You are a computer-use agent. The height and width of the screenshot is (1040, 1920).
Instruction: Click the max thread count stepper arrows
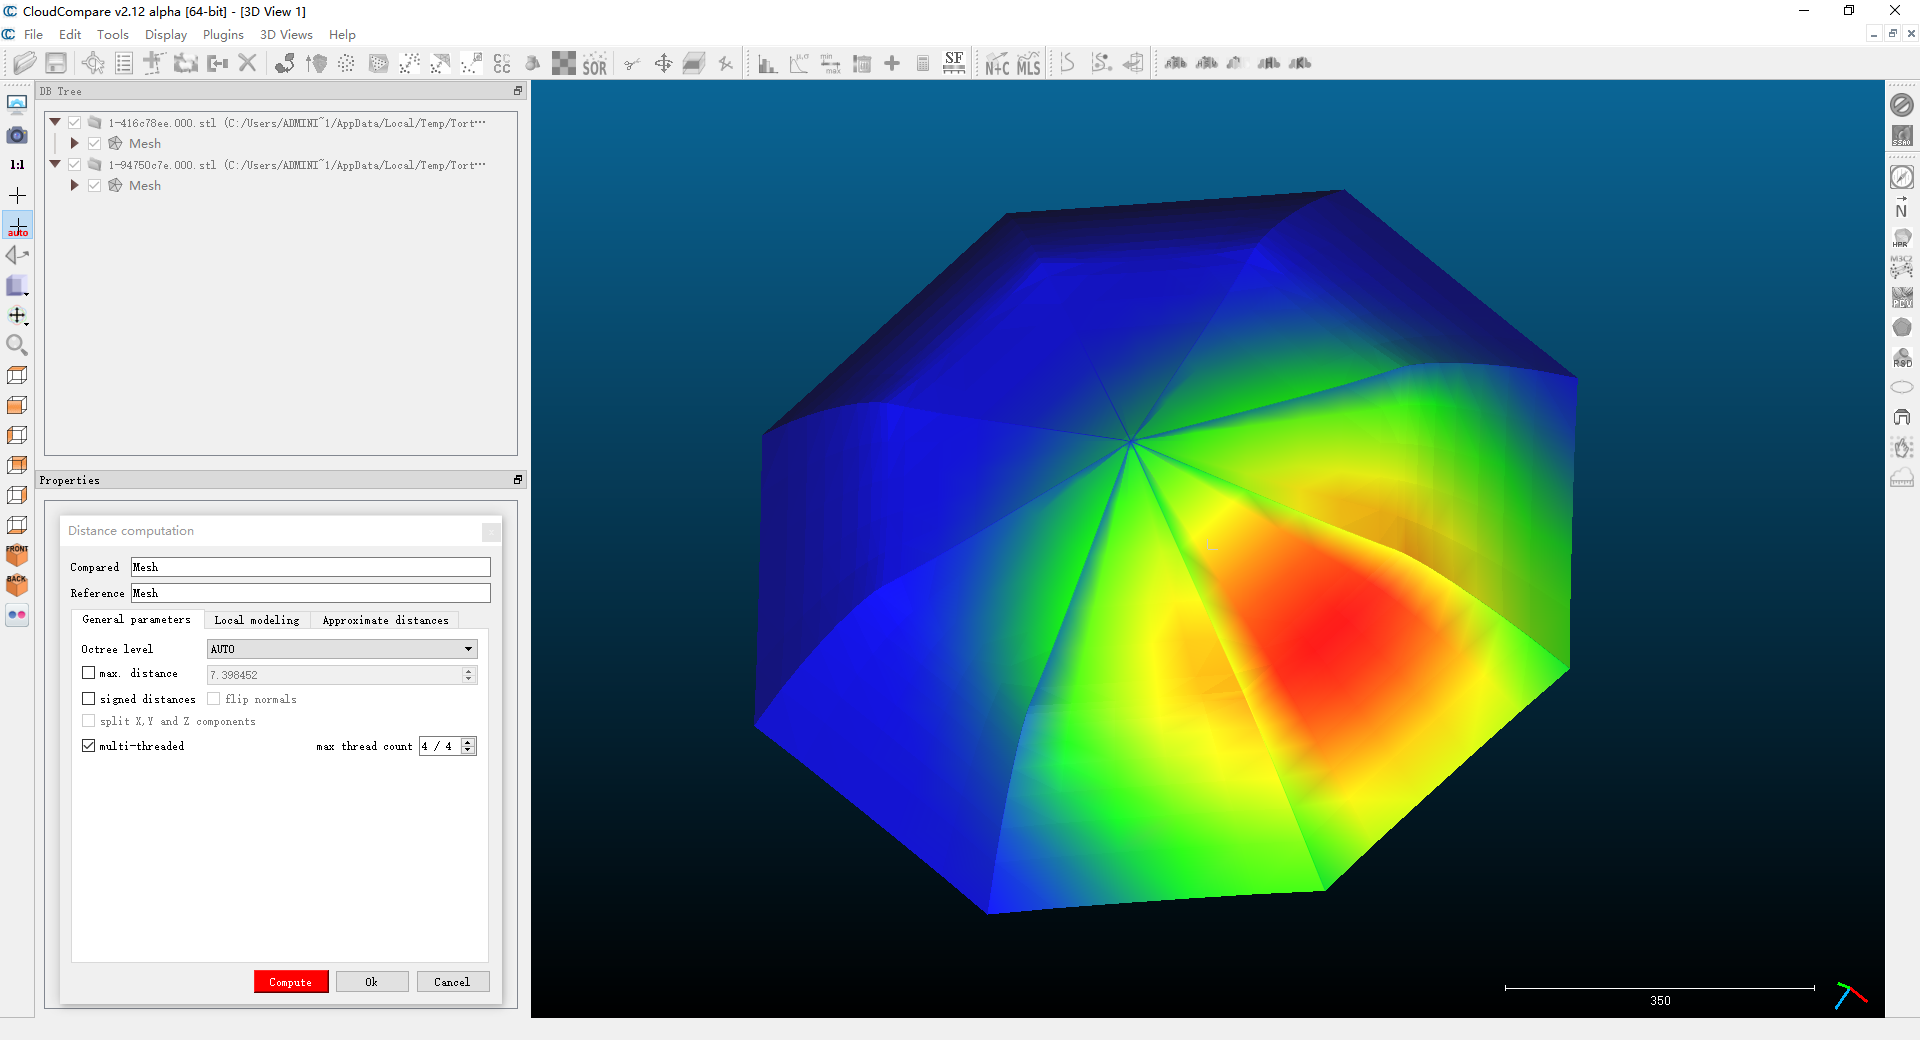[469, 746]
